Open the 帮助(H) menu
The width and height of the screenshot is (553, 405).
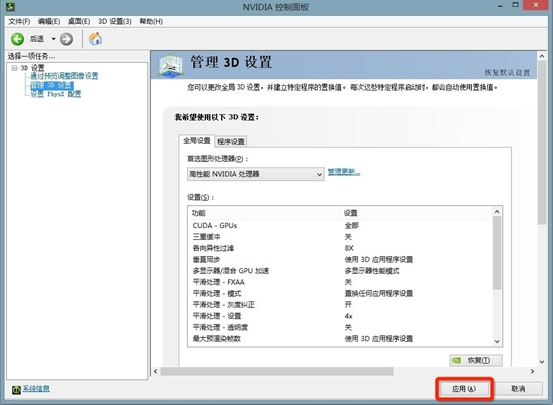151,22
